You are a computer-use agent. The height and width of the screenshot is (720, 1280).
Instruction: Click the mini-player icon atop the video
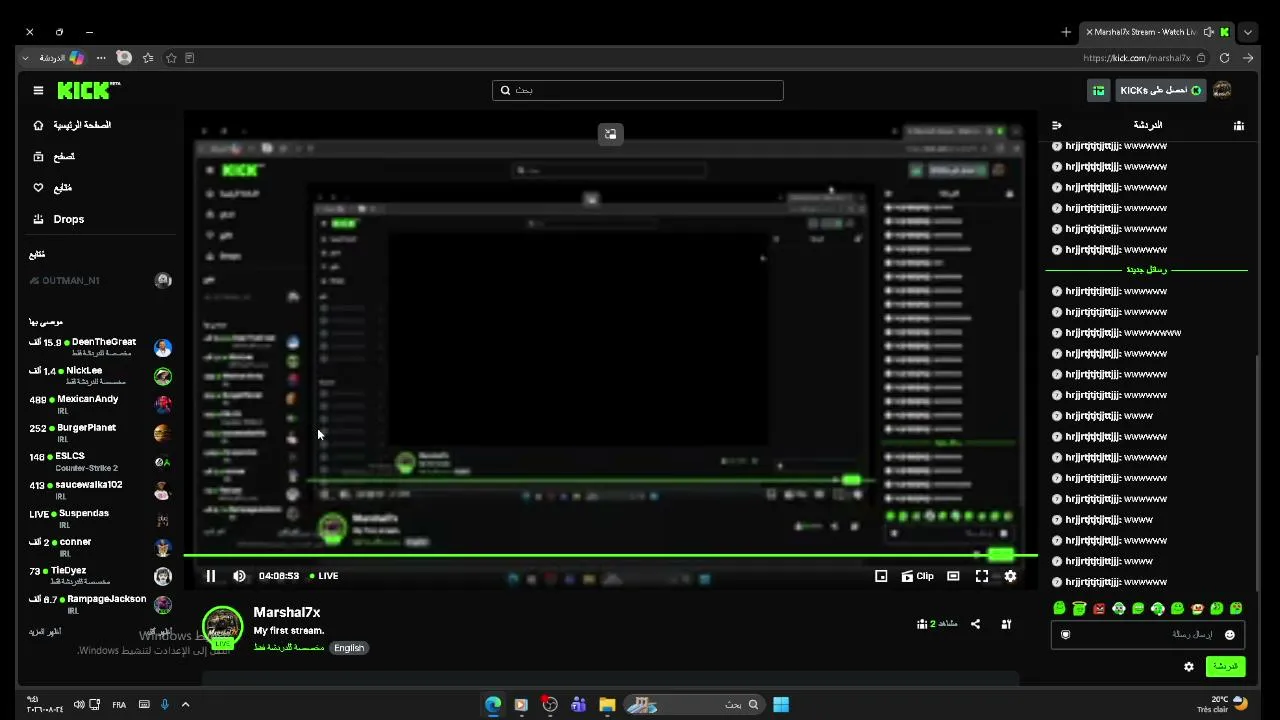pos(610,134)
